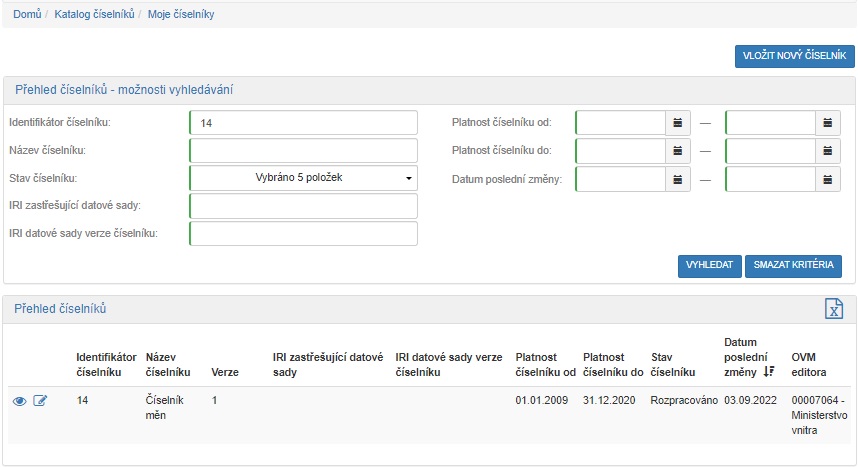View Číselník měn details with eye icon
Screen dimensions: 858x467
20,401
